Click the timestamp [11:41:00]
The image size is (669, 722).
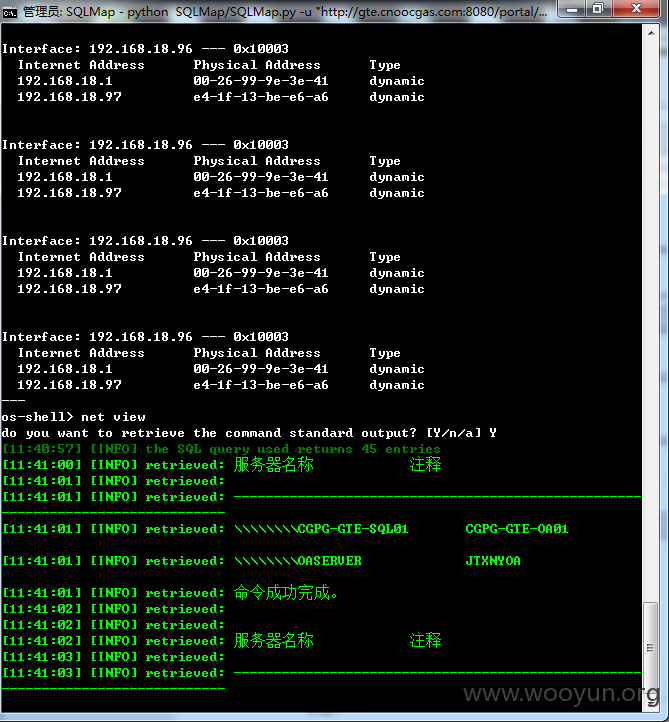tap(42, 465)
